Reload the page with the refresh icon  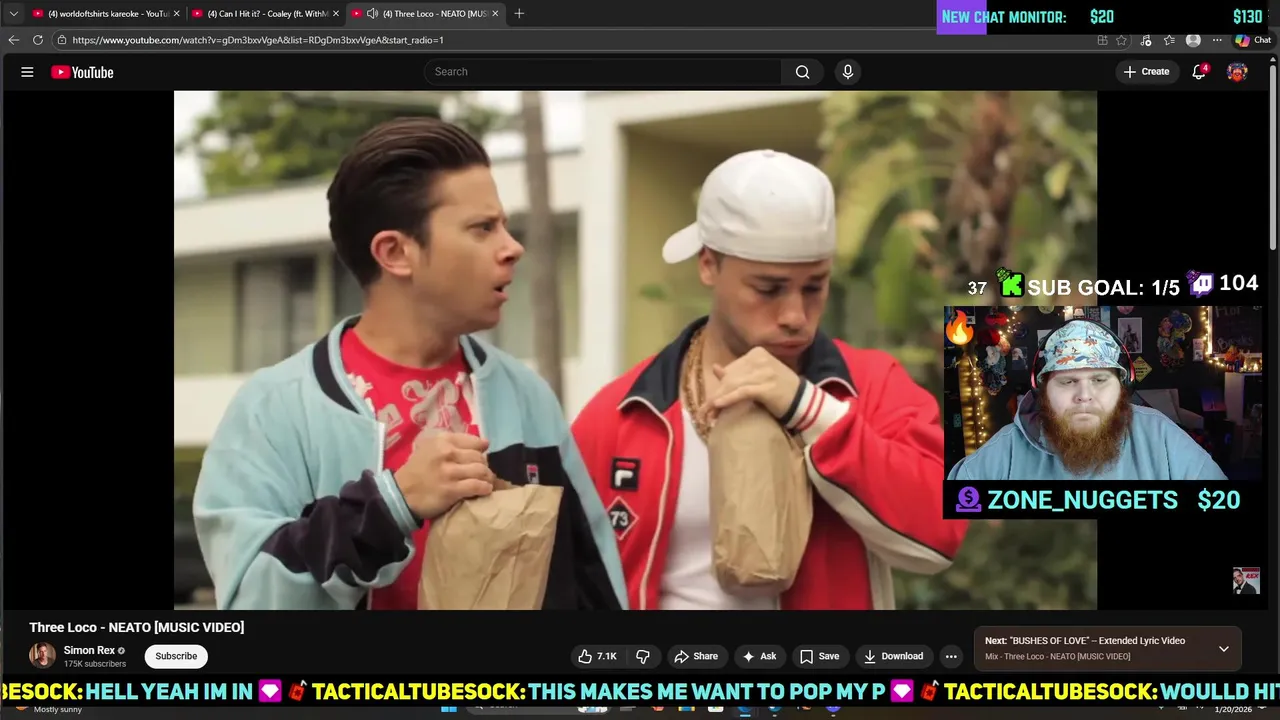tap(38, 40)
